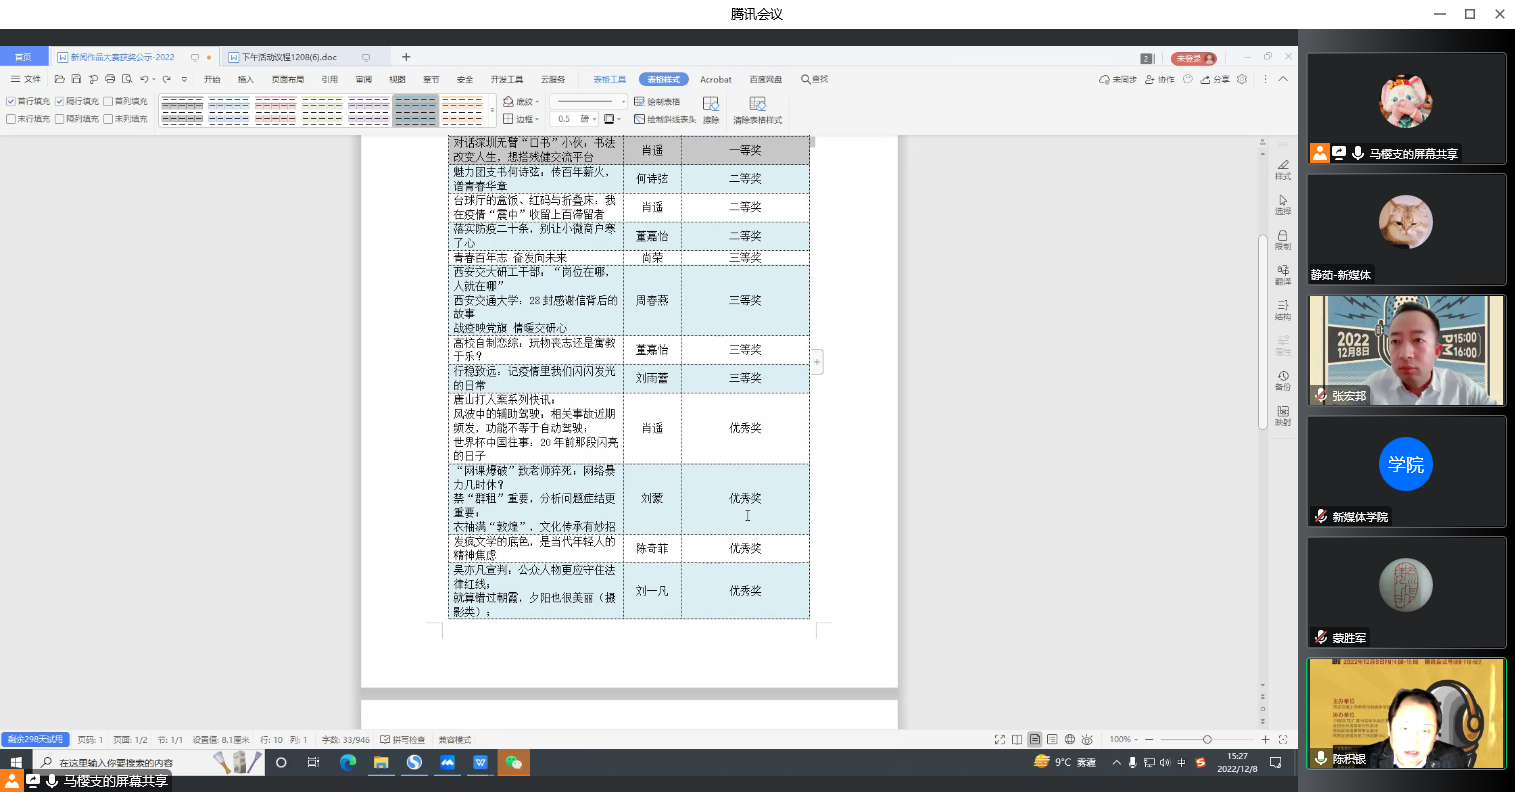Screen dimensions: 1515x792
Task: Uncheck the 首行填充 checkbox
Action: click(11, 102)
